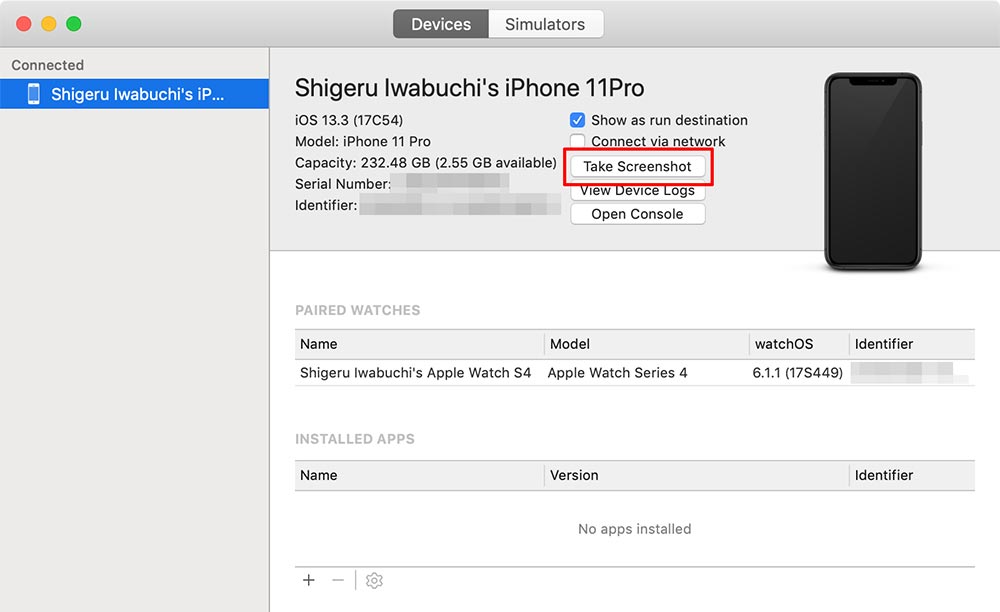Screen dimensions: 1000x612
Task: Sort Paired Watches by watchOS column
Action: pyautogui.click(x=798, y=344)
